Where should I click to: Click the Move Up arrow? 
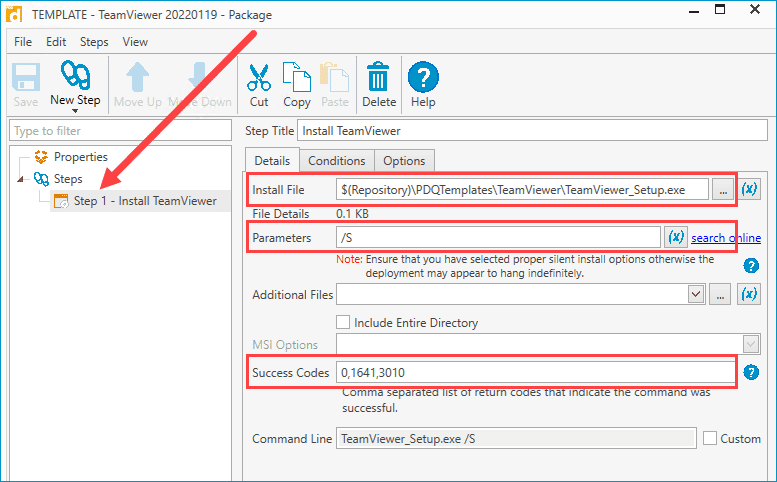click(137, 85)
